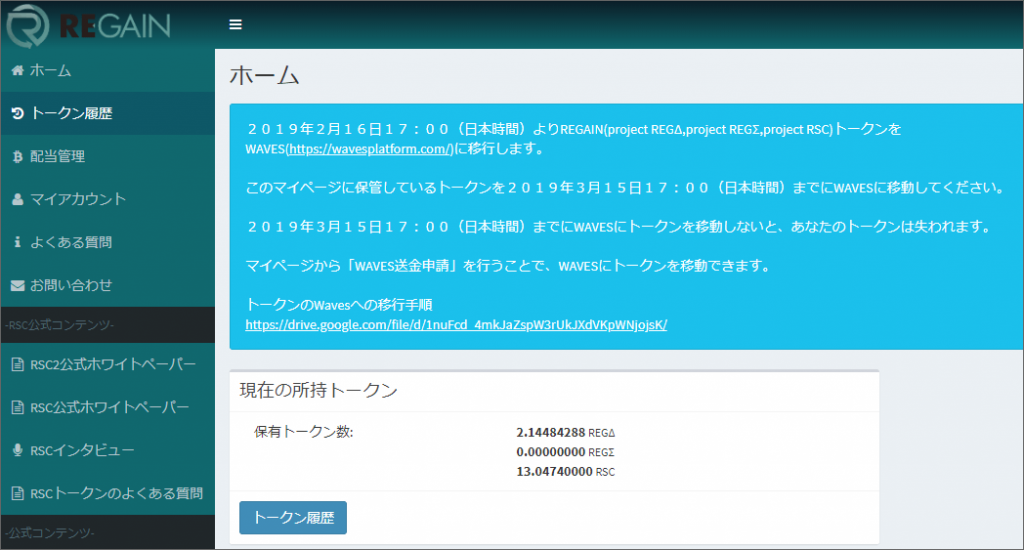The width and height of the screenshot is (1024, 550).
Task: Open RSCインタビュー sidebar item
Action: [x=108, y=450]
